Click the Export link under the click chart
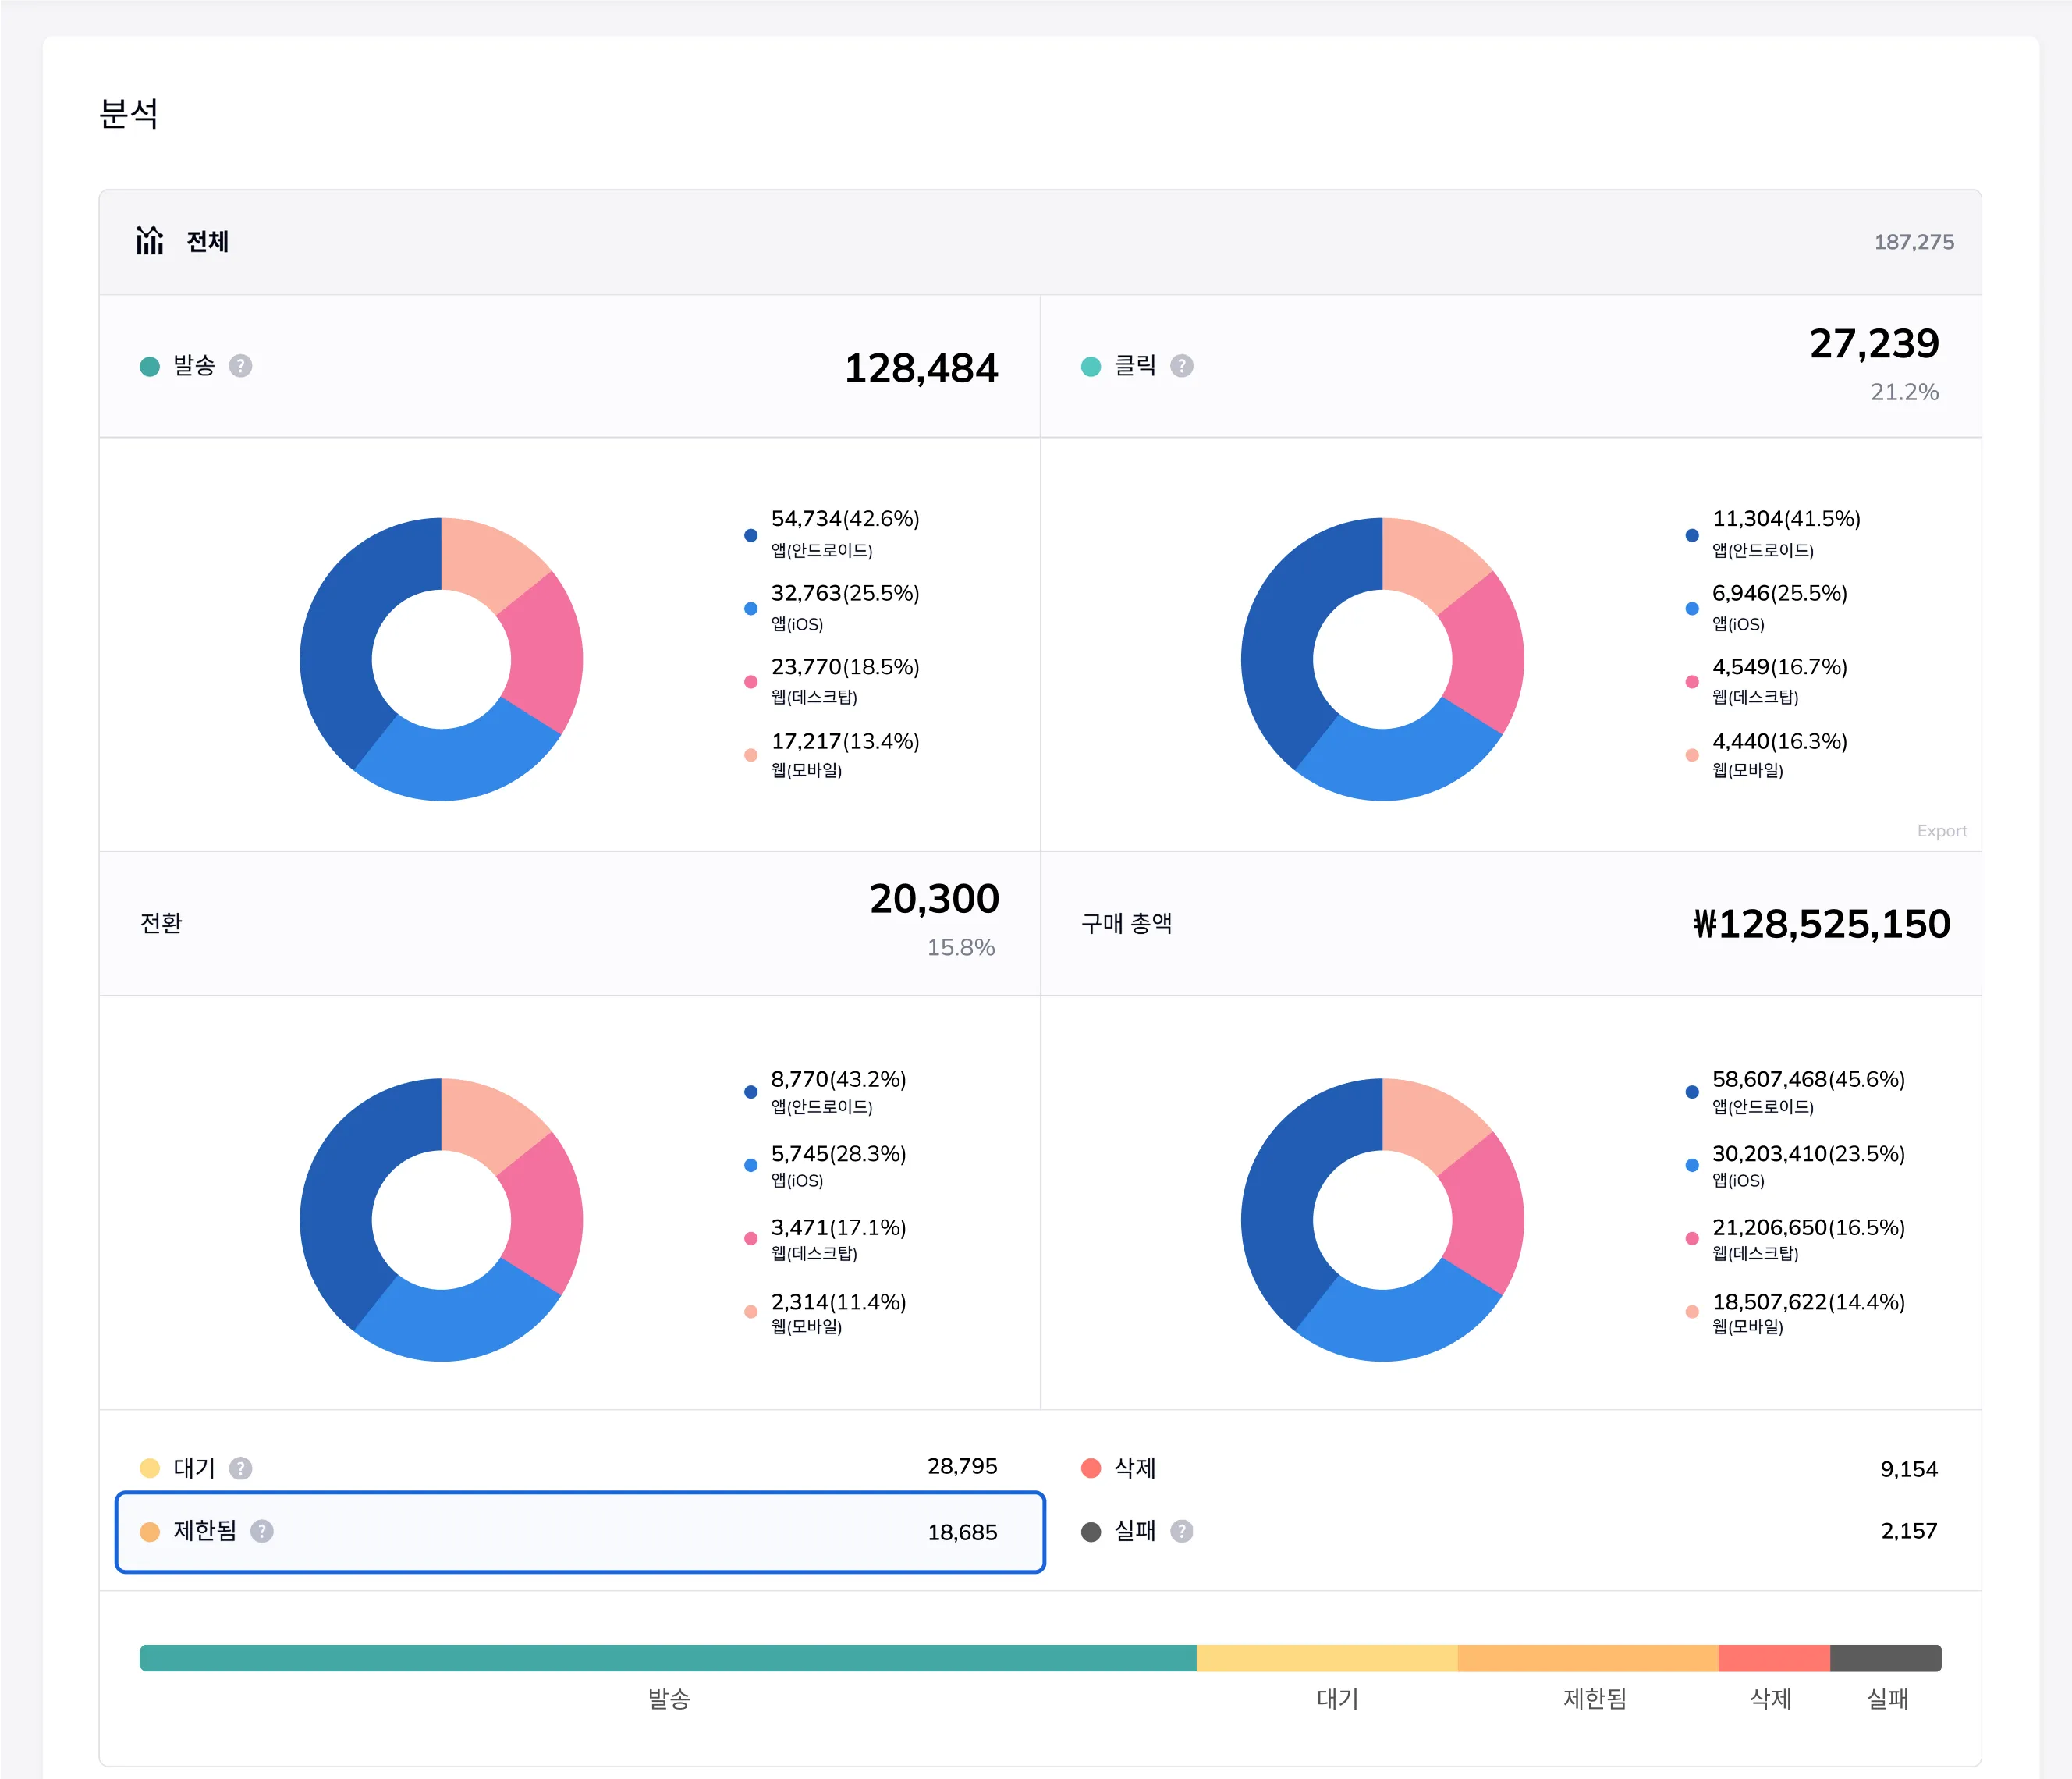Viewport: 2072px width, 1779px height. pos(1941,831)
